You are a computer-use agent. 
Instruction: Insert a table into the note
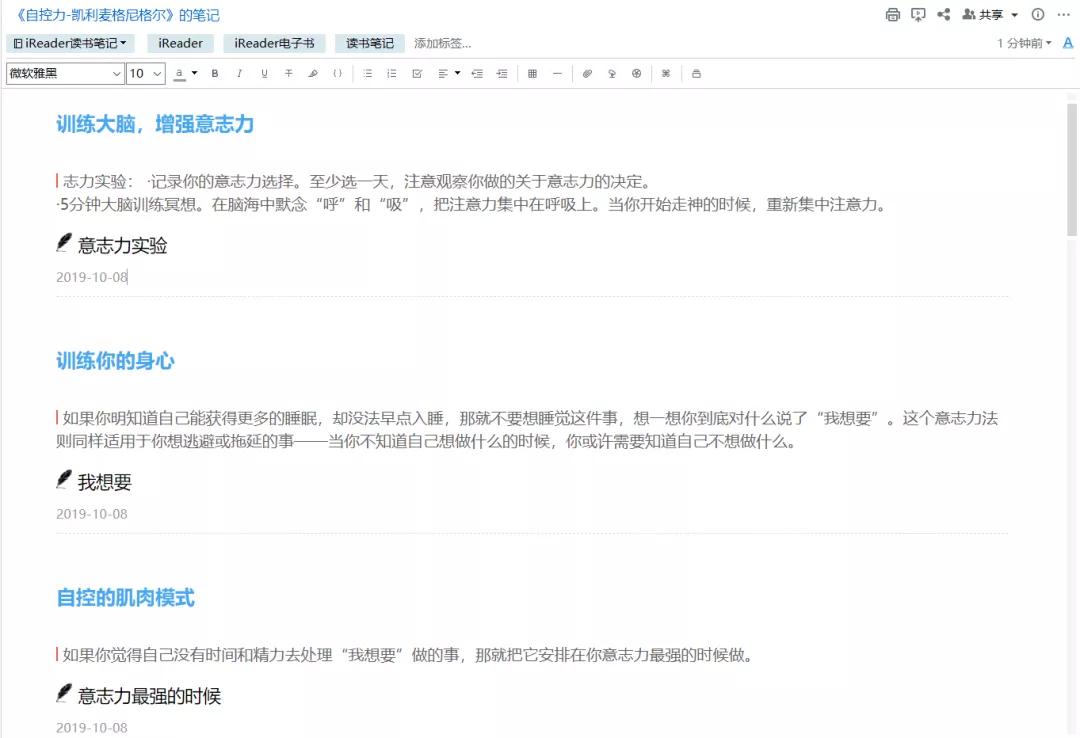[x=530, y=73]
